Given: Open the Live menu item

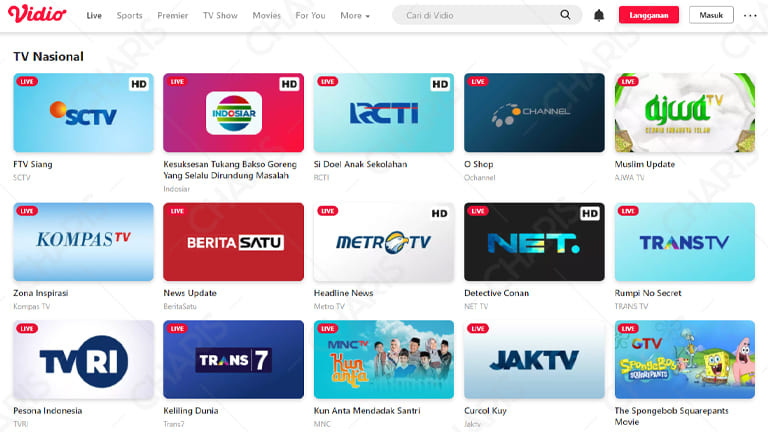Looking at the screenshot, I should [x=94, y=16].
